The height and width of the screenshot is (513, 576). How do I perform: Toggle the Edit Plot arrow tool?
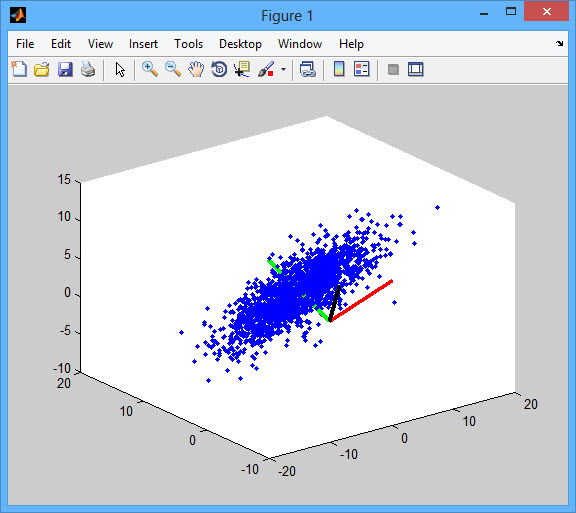point(120,69)
